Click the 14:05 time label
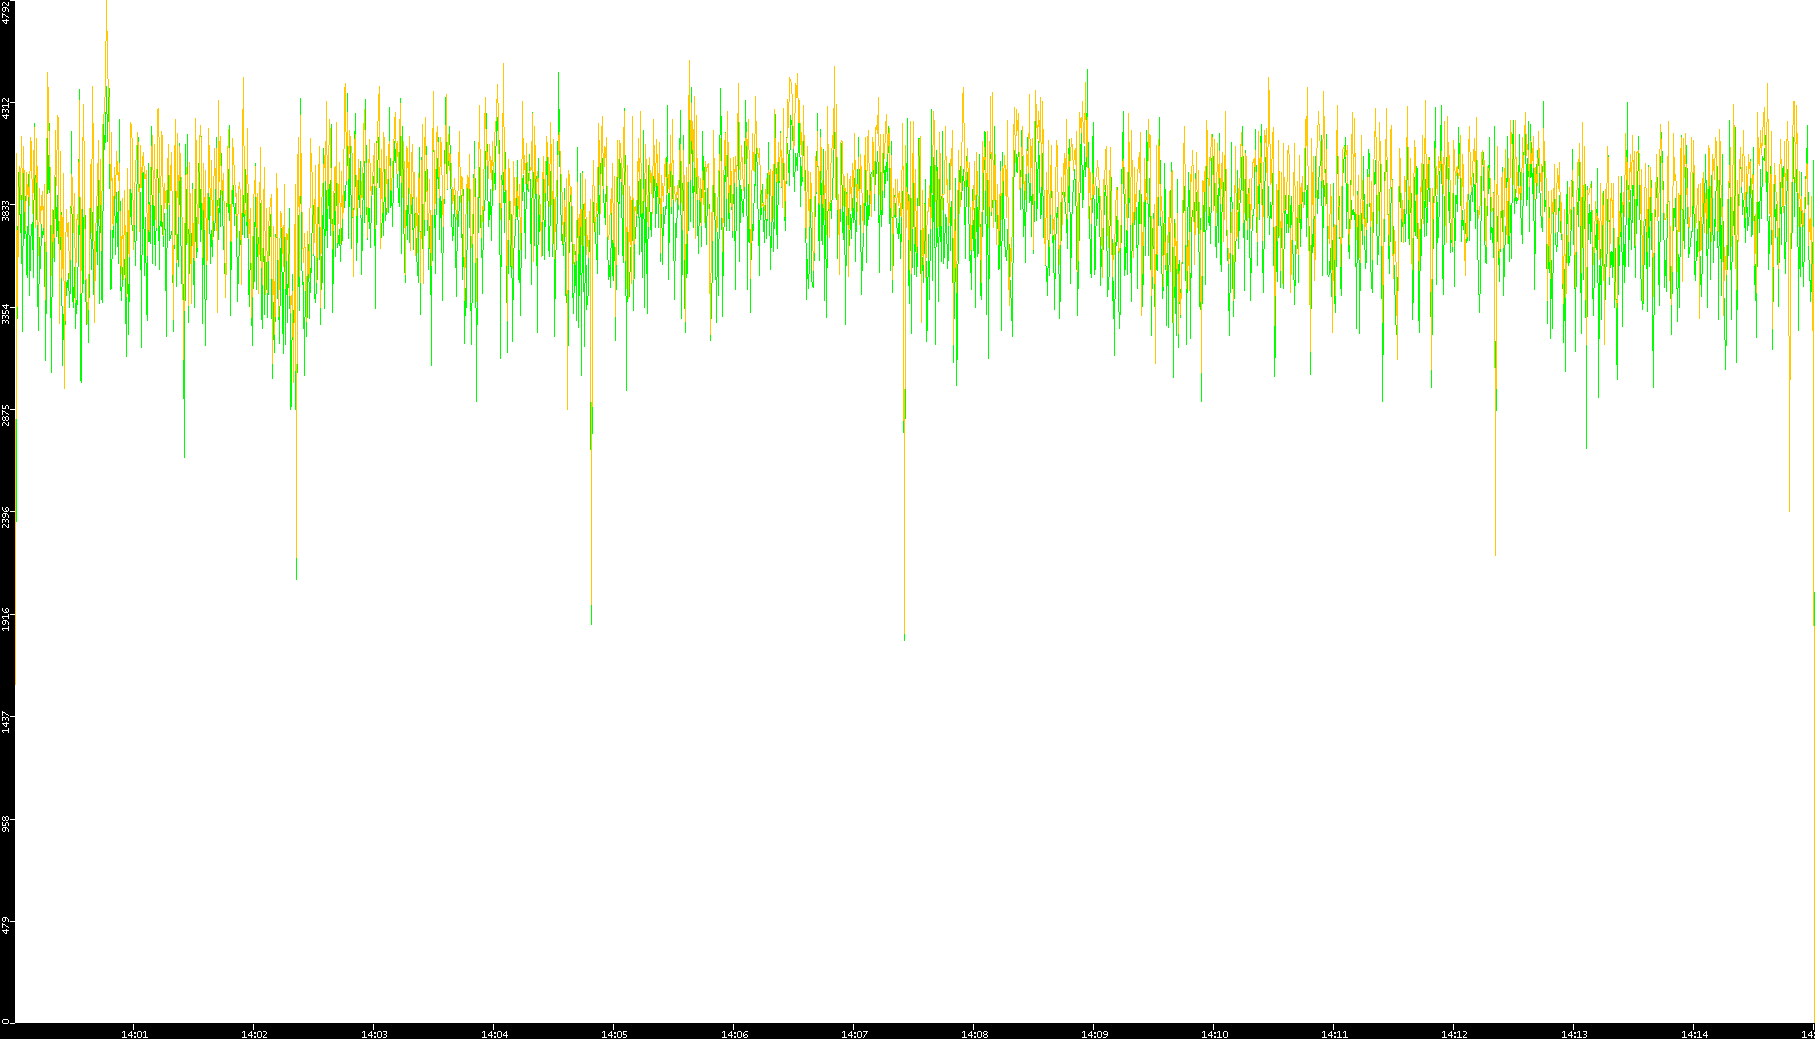 tap(614, 1034)
